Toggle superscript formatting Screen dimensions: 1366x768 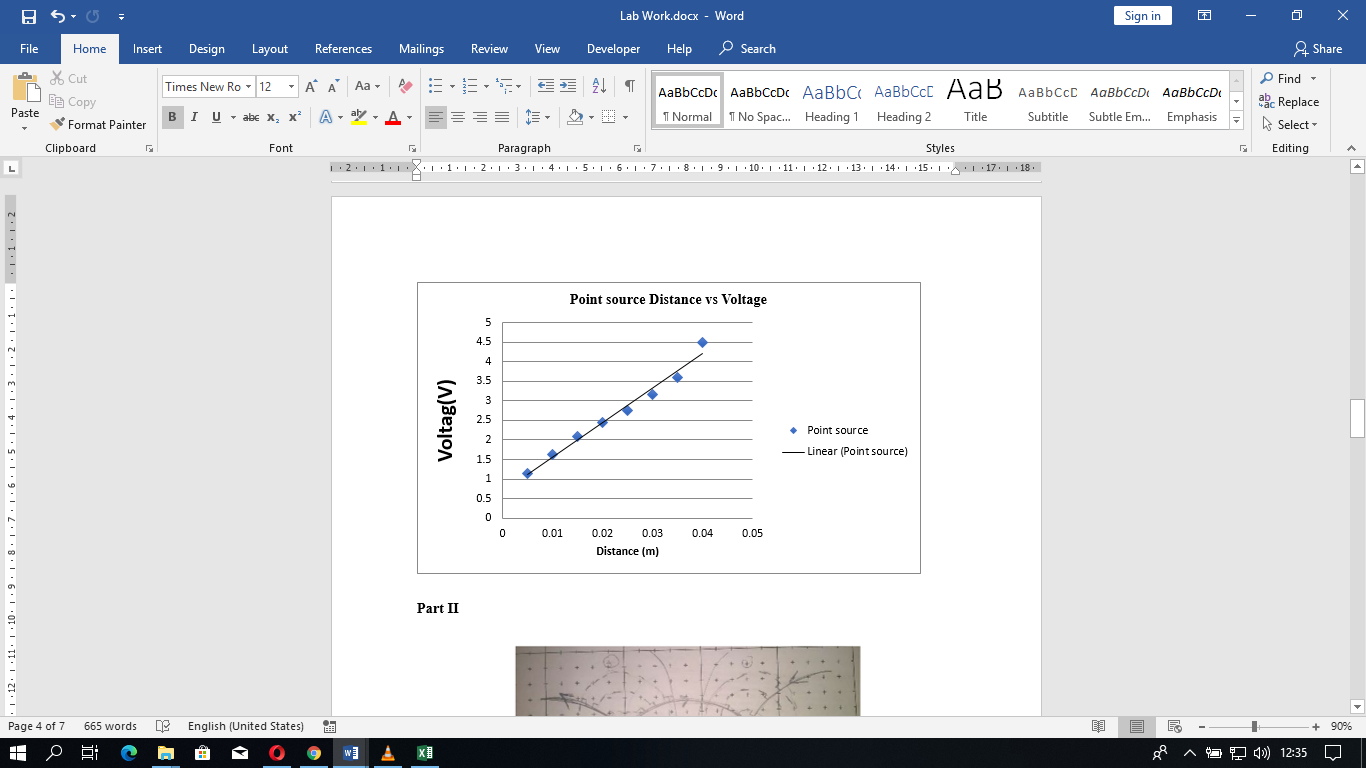tap(292, 118)
